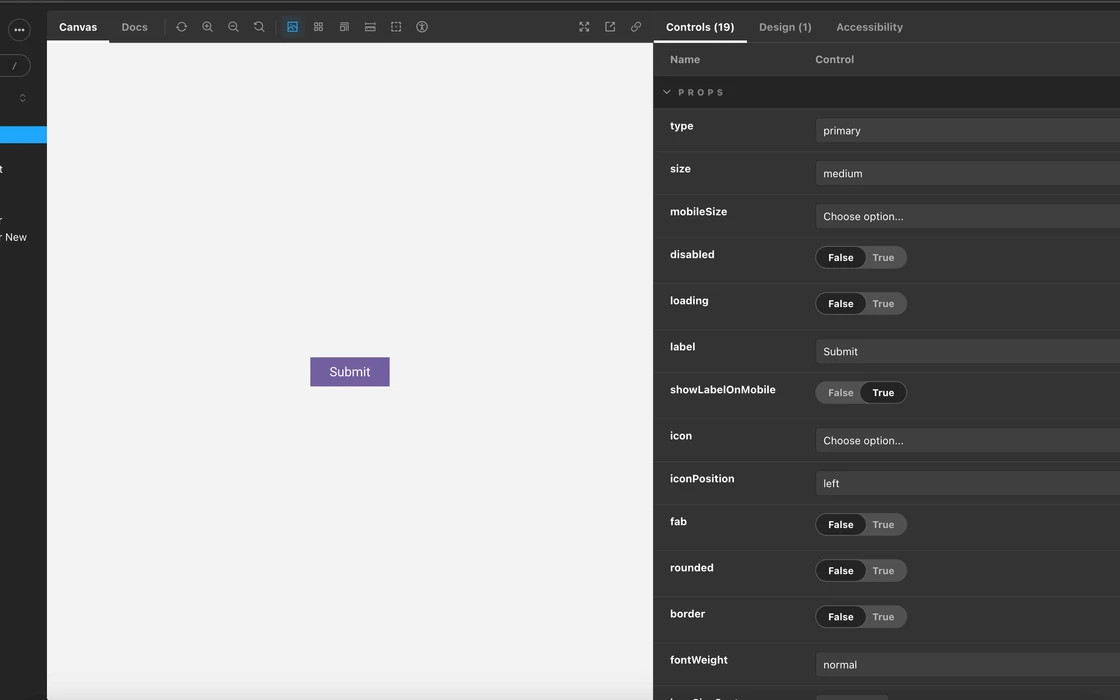
Task: Open the Controls (19) tab
Action: point(700,27)
